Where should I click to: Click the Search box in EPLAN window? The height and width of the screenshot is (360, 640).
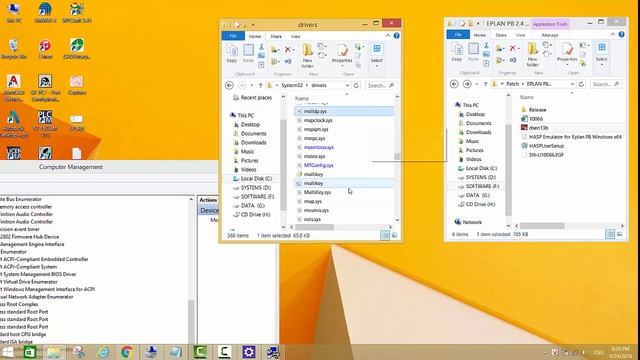coord(606,84)
